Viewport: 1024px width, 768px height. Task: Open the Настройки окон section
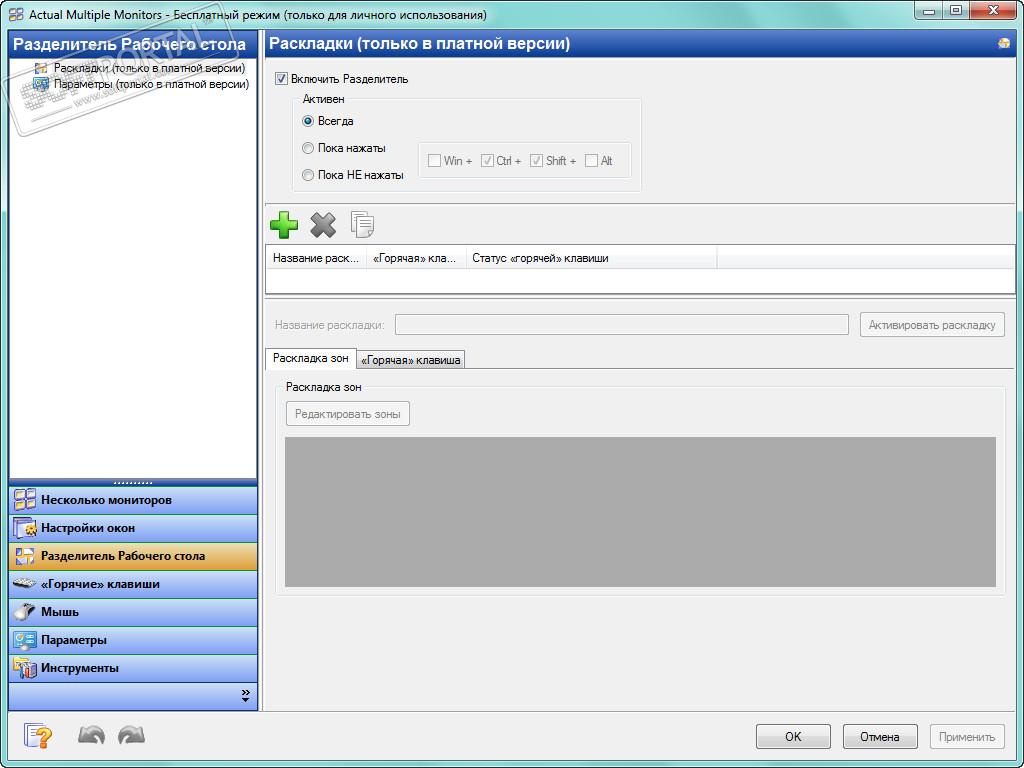click(133, 528)
